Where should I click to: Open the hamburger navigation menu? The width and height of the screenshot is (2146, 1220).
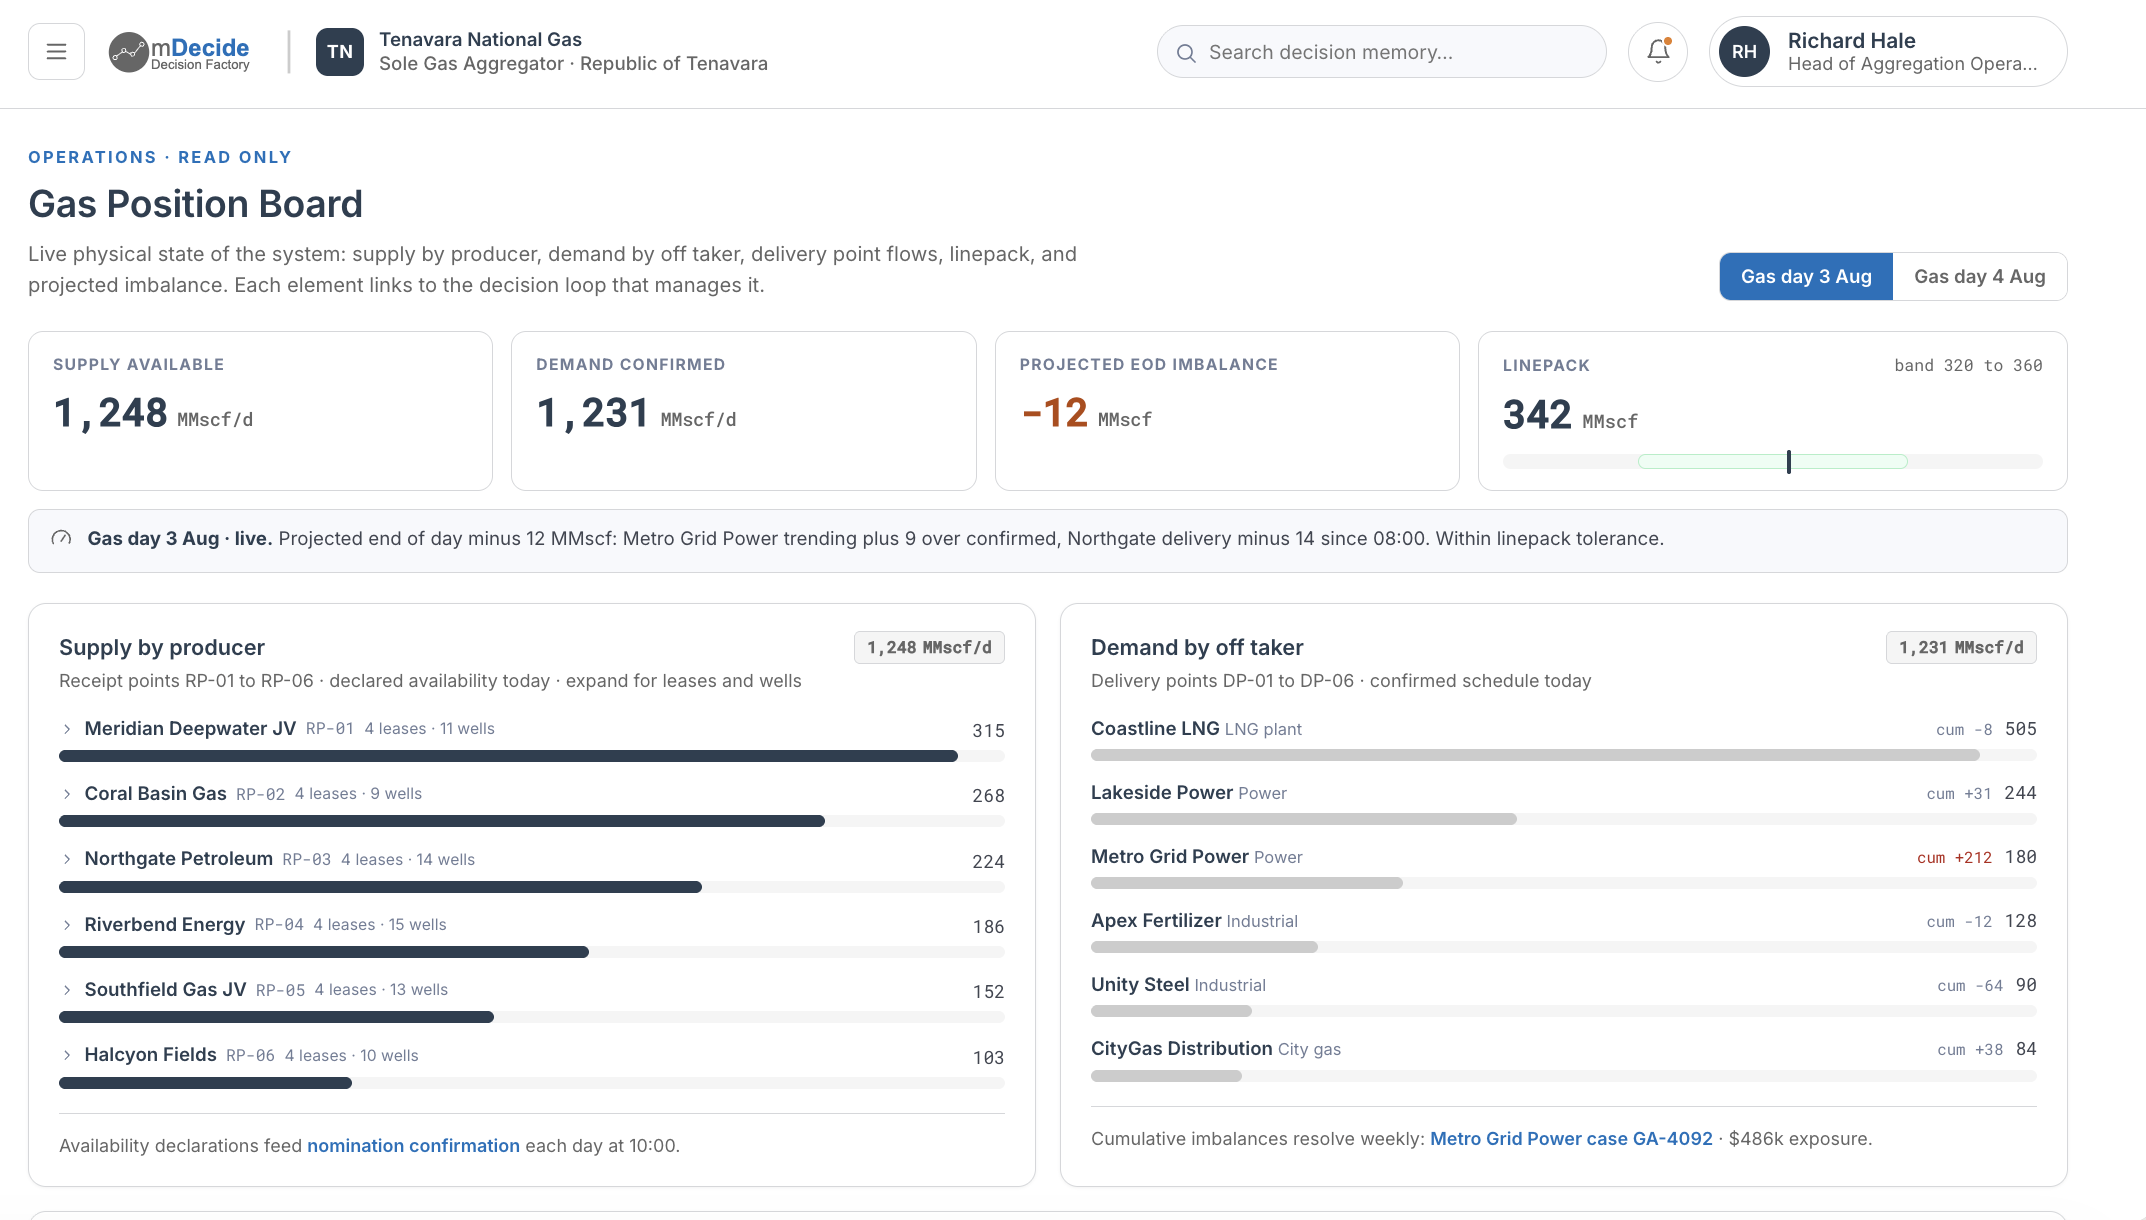click(56, 52)
